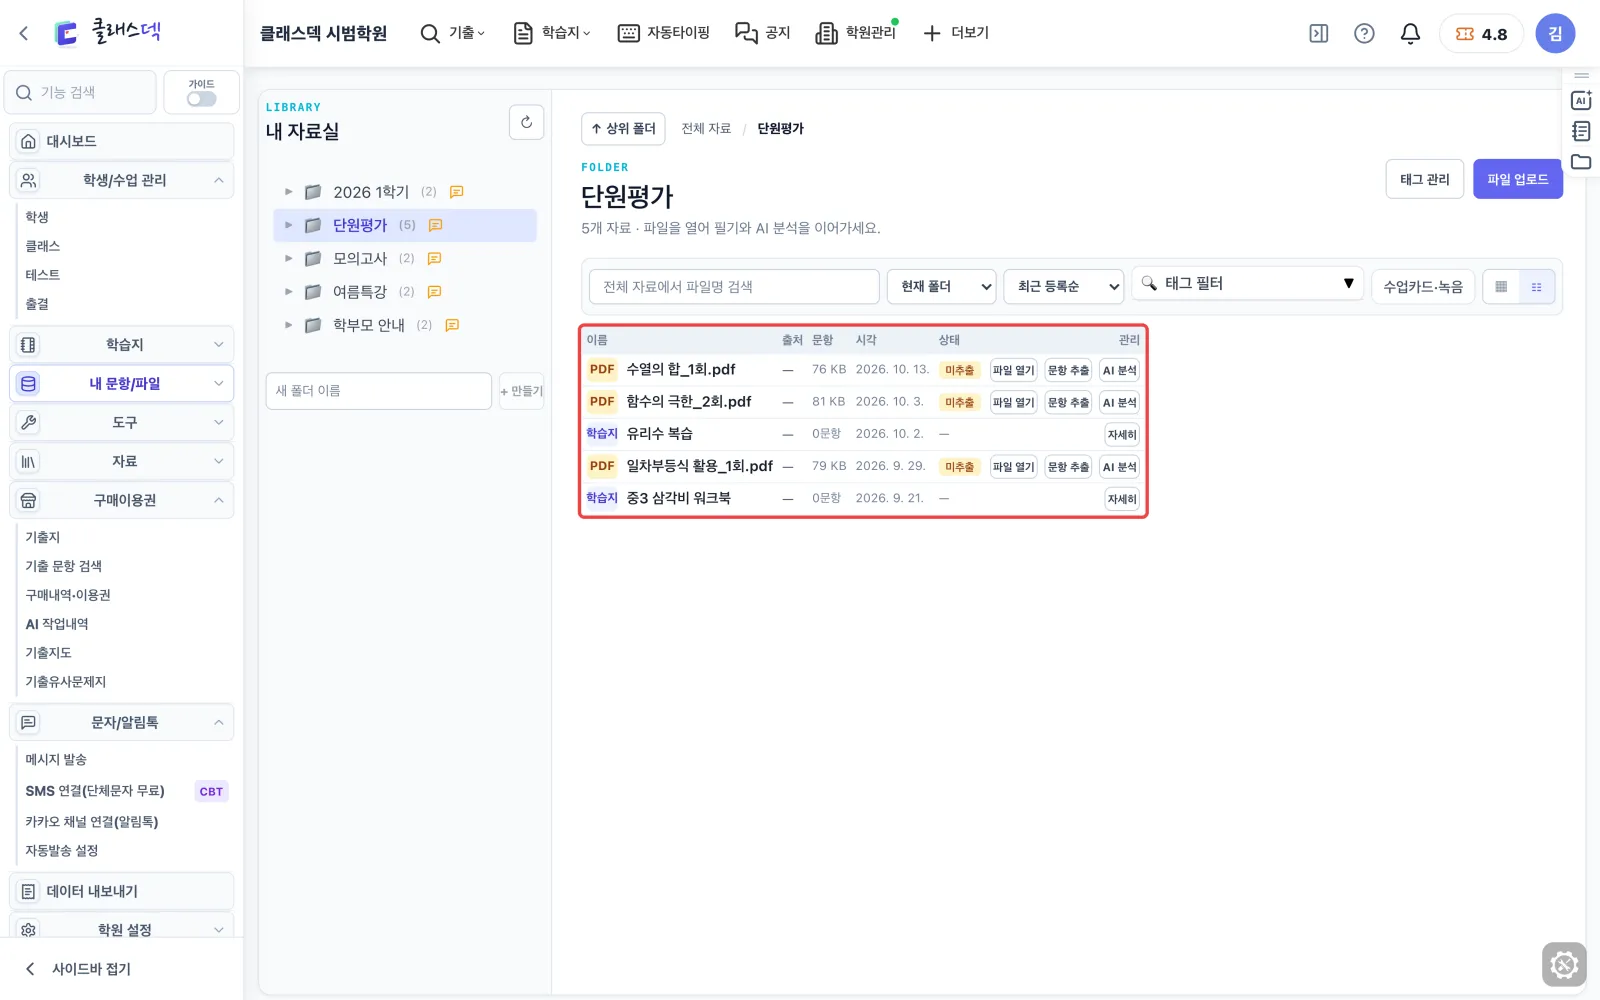Switch to list view icon

pyautogui.click(x=1537, y=287)
